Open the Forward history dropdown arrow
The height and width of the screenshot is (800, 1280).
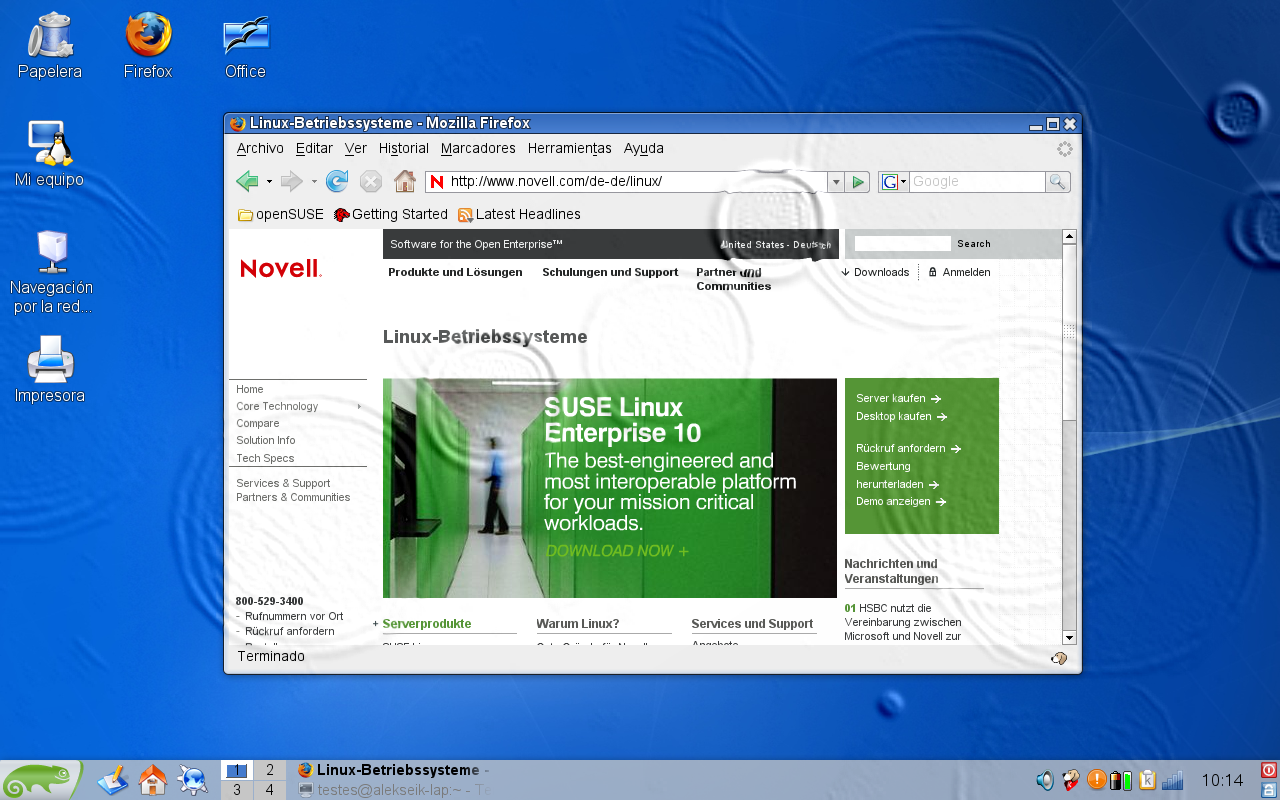pos(314,182)
